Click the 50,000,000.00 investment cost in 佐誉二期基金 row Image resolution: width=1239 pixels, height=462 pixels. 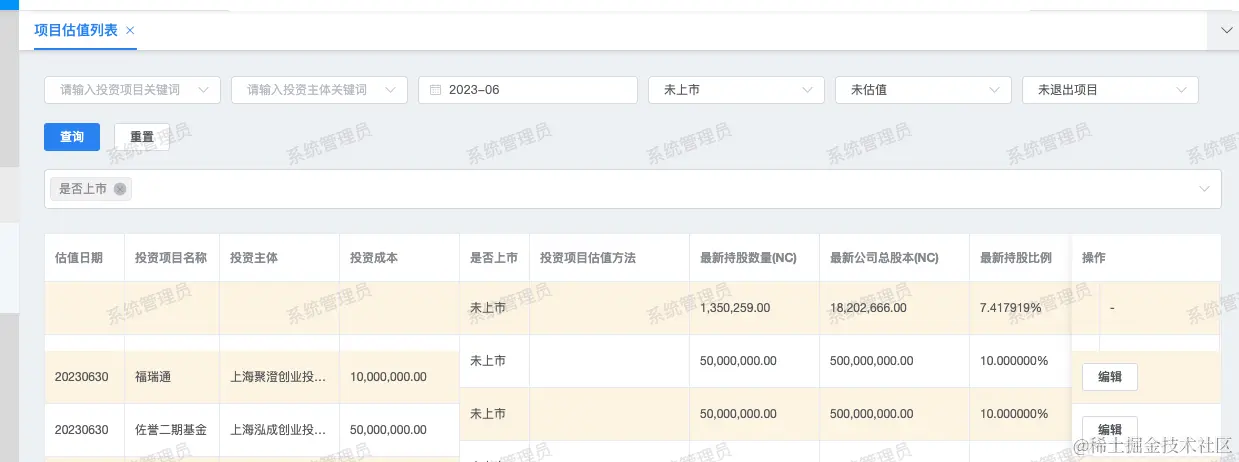[x=399, y=430]
